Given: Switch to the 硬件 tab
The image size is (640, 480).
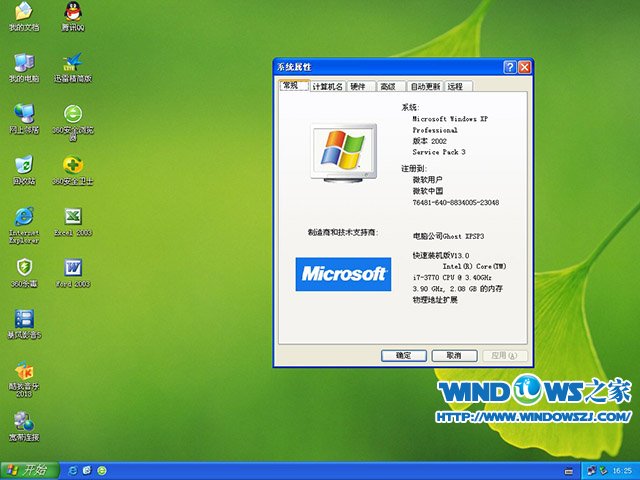Looking at the screenshot, I should pyautogui.click(x=360, y=87).
